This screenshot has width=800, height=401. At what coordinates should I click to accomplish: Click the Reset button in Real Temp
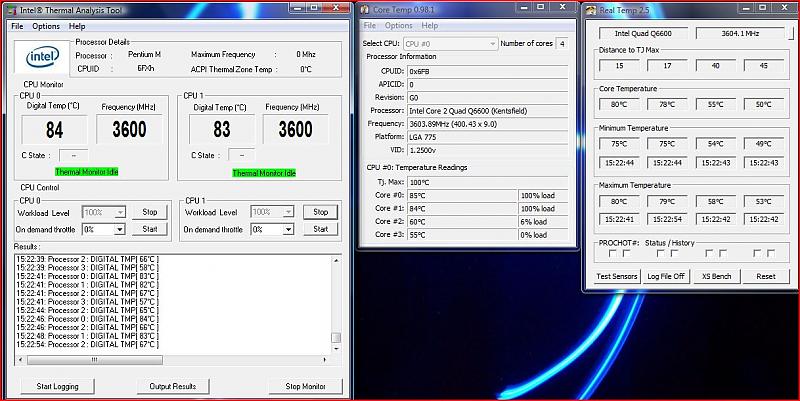coord(766,276)
